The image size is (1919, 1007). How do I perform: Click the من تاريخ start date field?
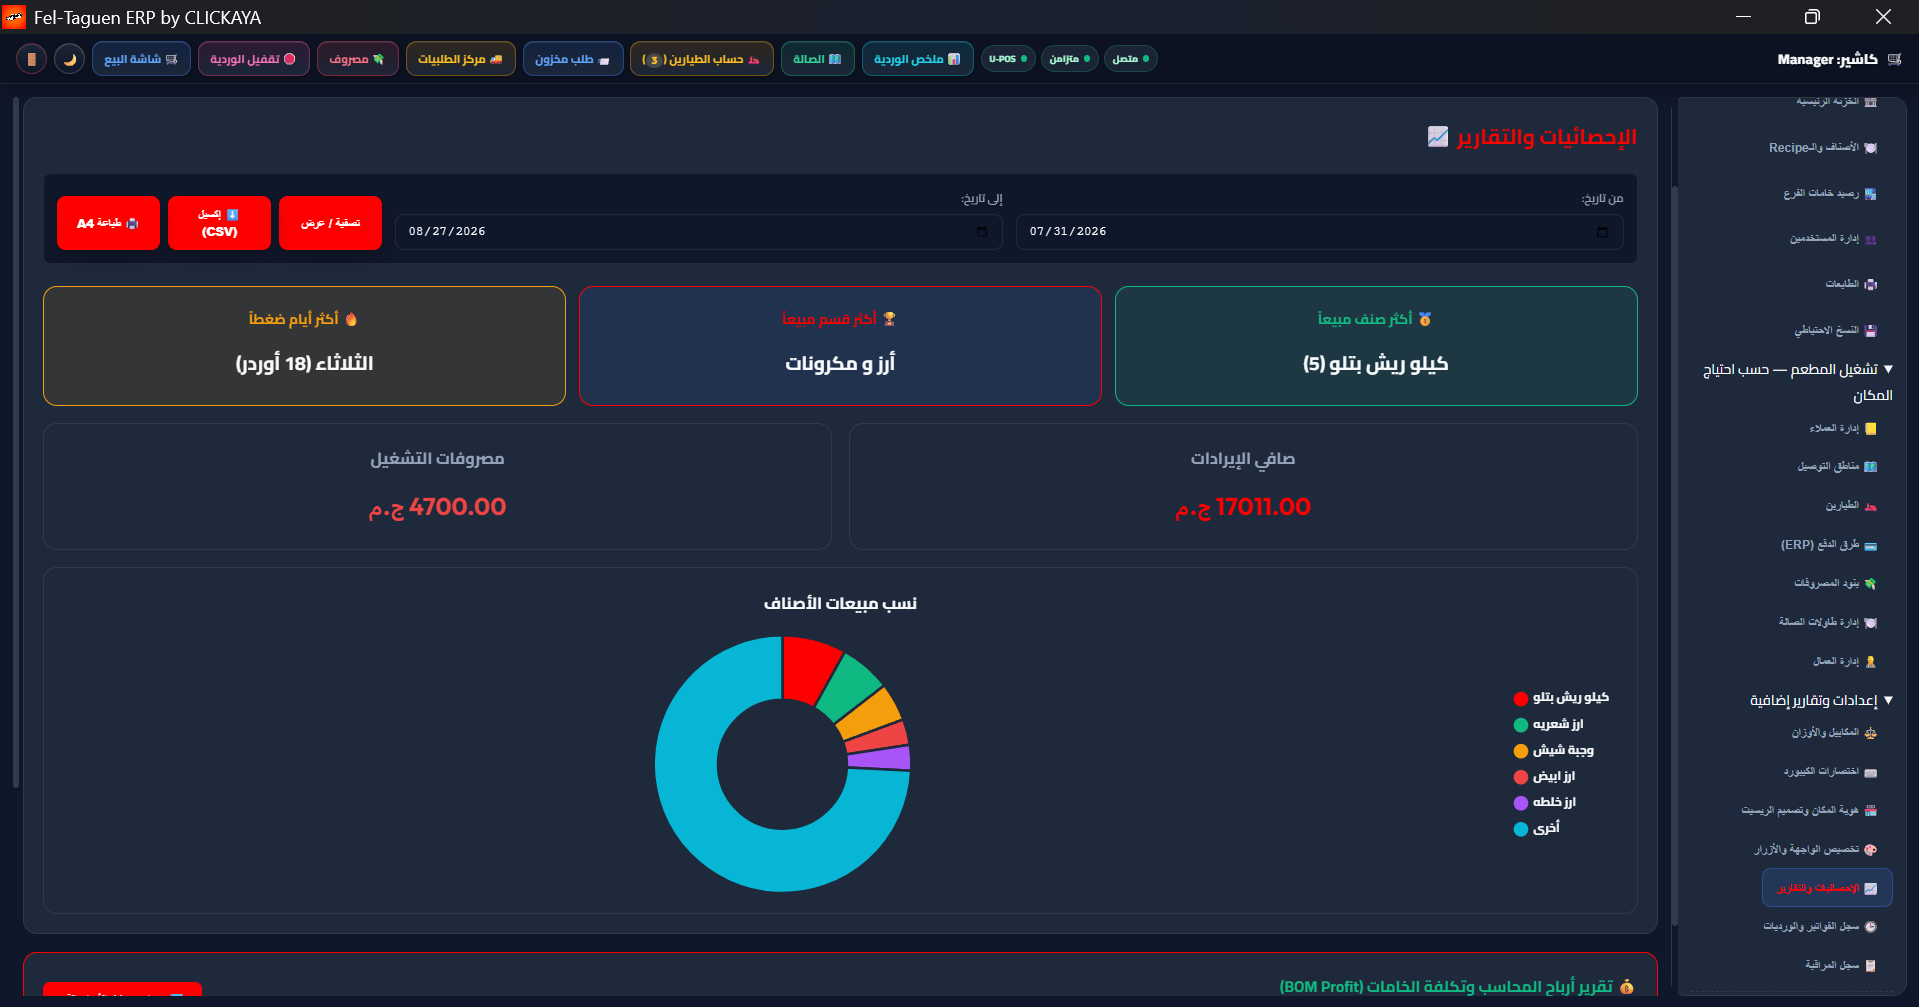click(1319, 231)
